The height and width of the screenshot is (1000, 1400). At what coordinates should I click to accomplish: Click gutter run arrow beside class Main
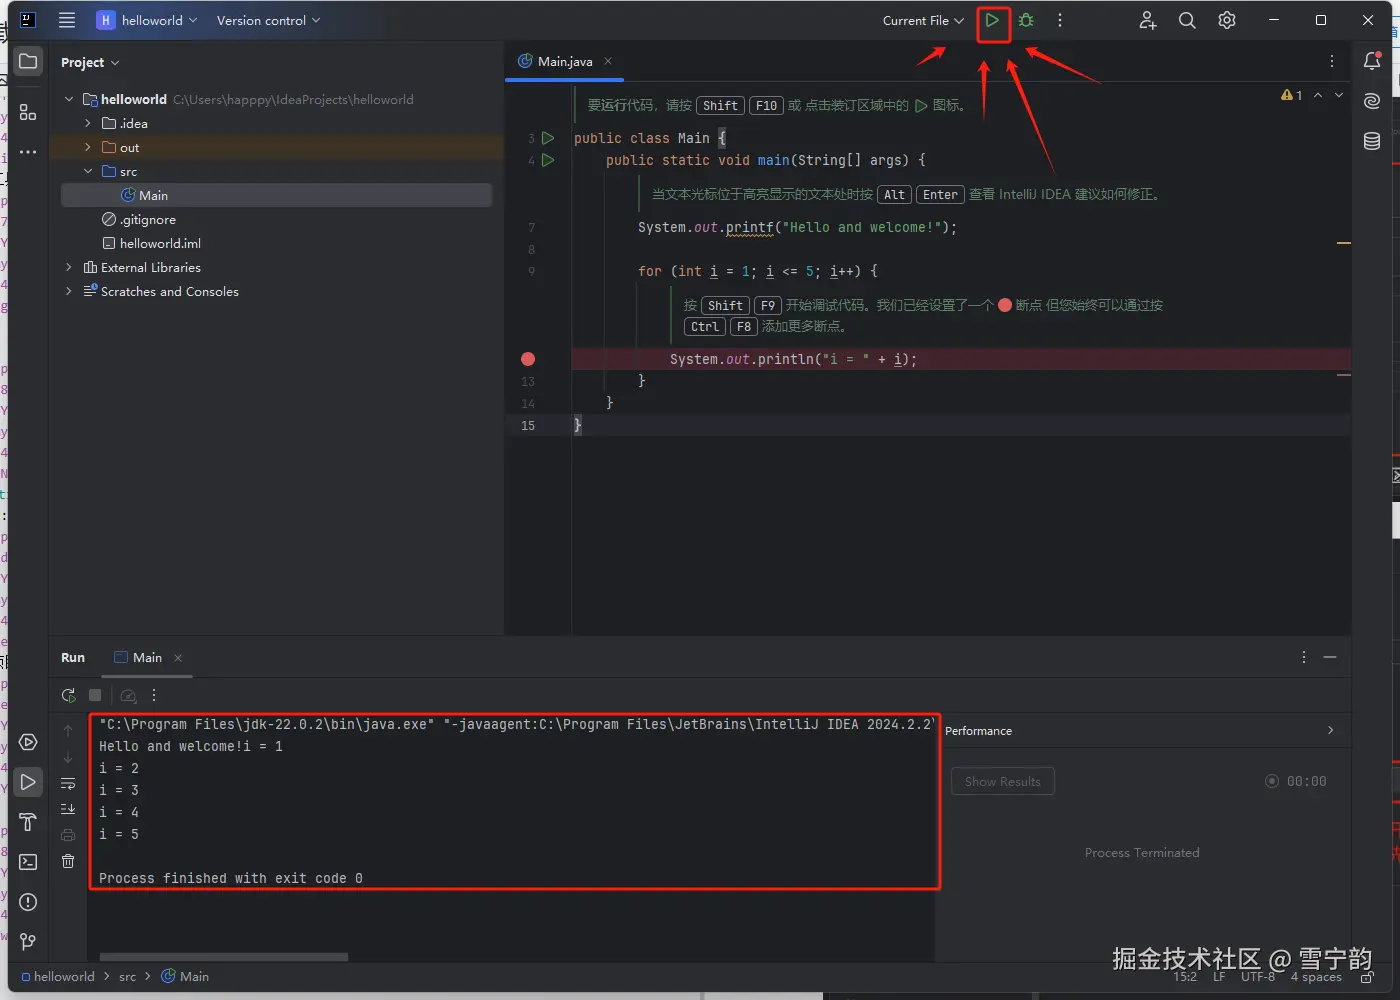(x=548, y=138)
